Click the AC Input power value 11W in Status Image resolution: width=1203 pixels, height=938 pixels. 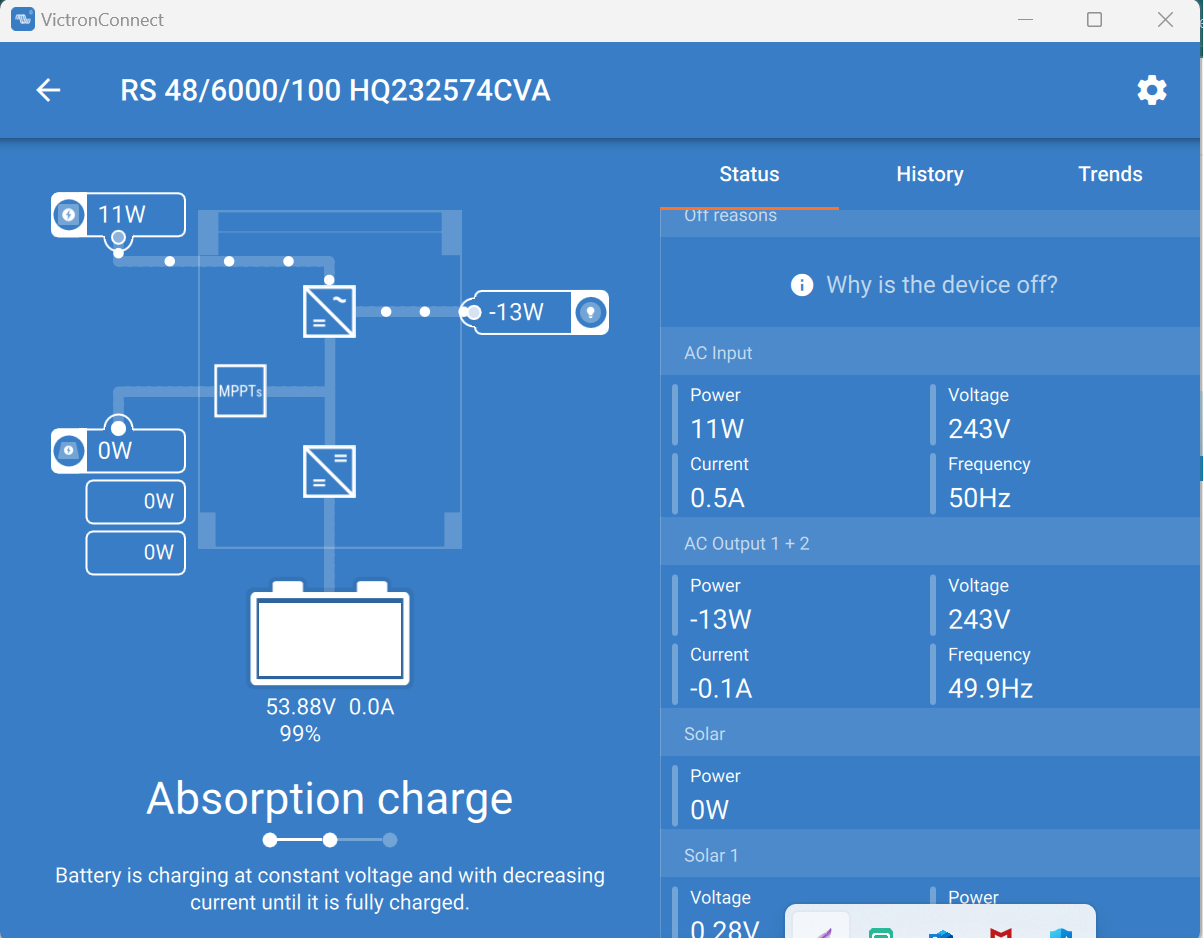pyautogui.click(x=717, y=429)
